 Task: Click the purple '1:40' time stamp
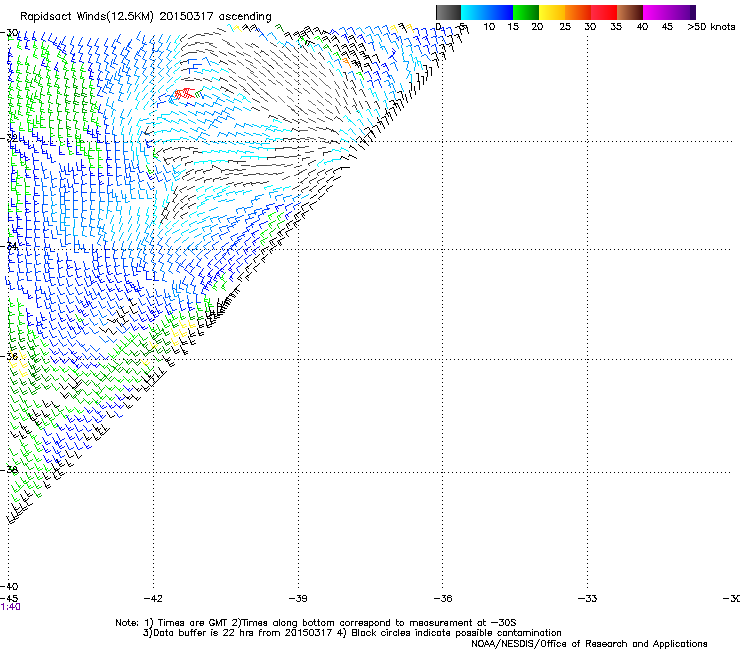(10, 607)
